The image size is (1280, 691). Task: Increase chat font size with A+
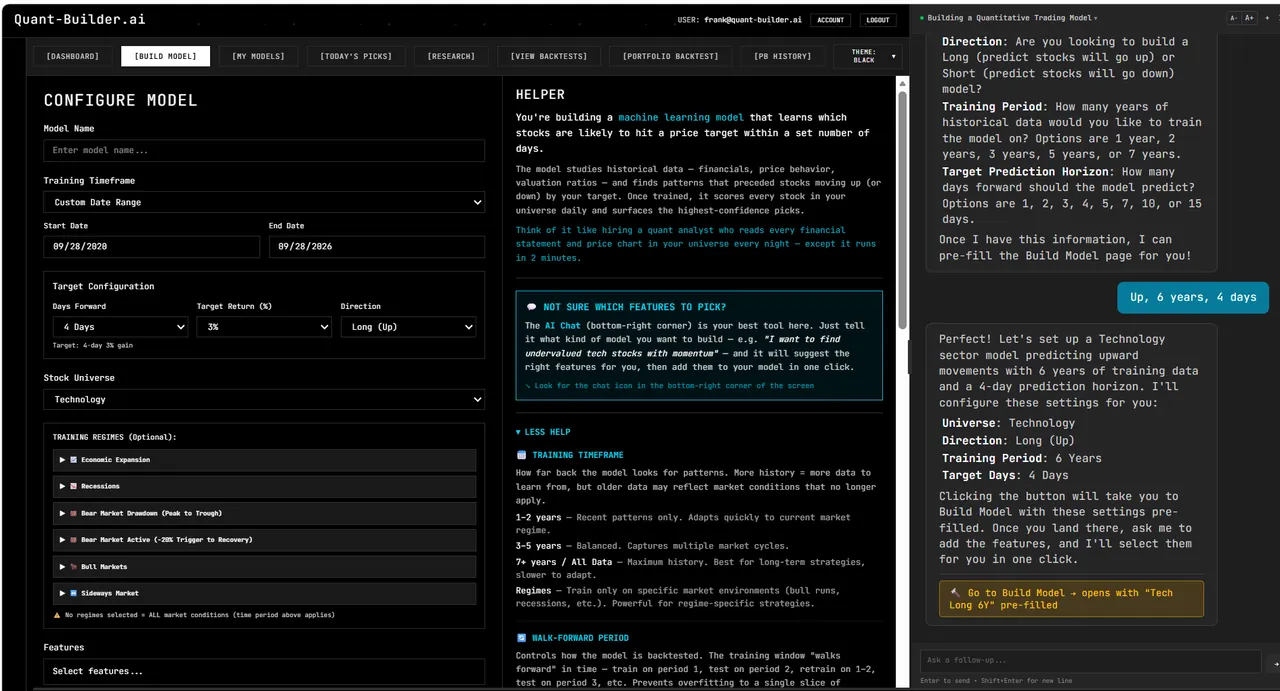point(1249,18)
